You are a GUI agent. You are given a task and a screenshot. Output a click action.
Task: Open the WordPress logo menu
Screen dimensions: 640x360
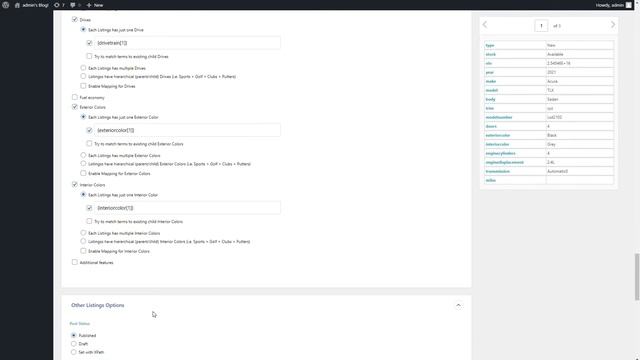6,5
